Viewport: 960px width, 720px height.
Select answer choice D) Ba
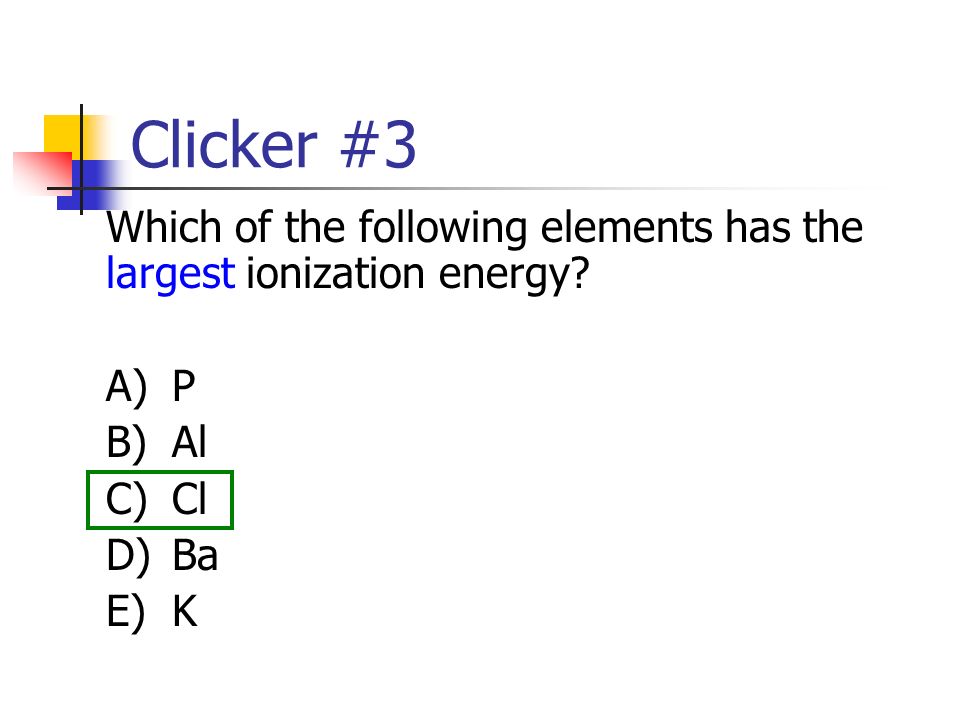pyautogui.click(x=162, y=555)
